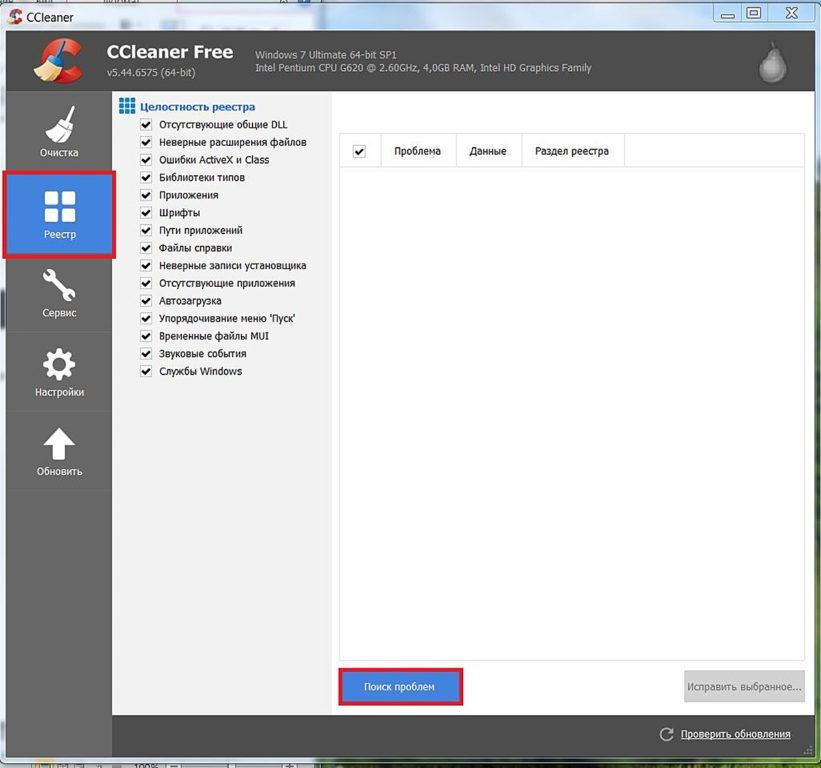Click the refresh icon beside Проверить обновления
This screenshot has width=821, height=768.
[x=666, y=734]
